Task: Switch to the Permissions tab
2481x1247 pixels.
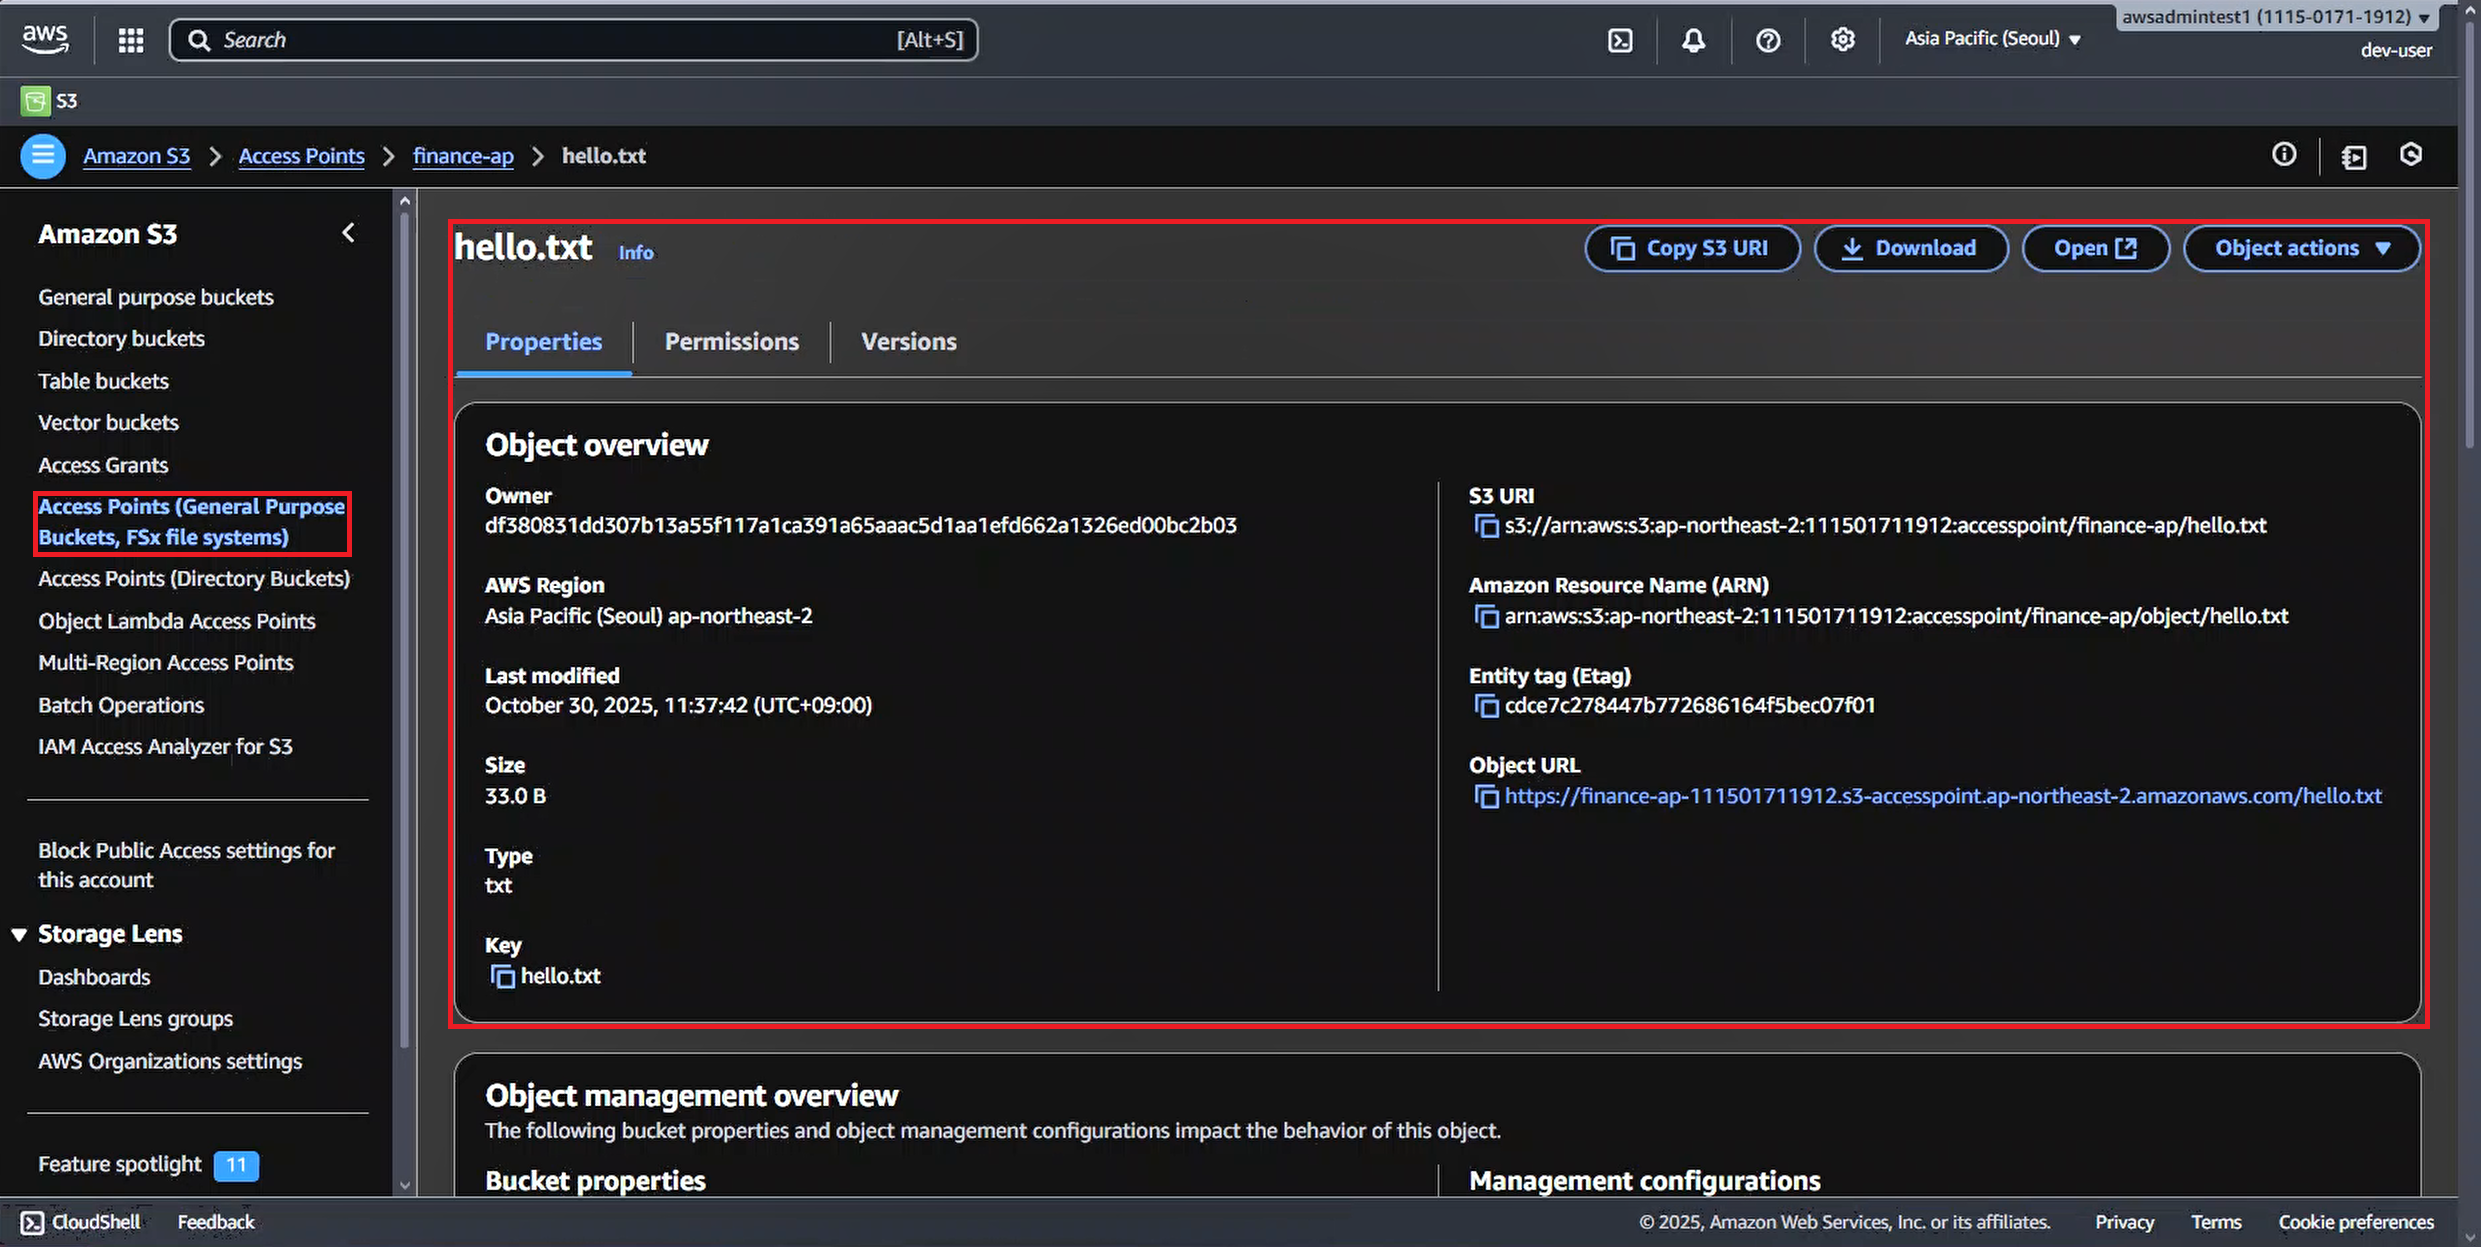Action: pos(731,342)
